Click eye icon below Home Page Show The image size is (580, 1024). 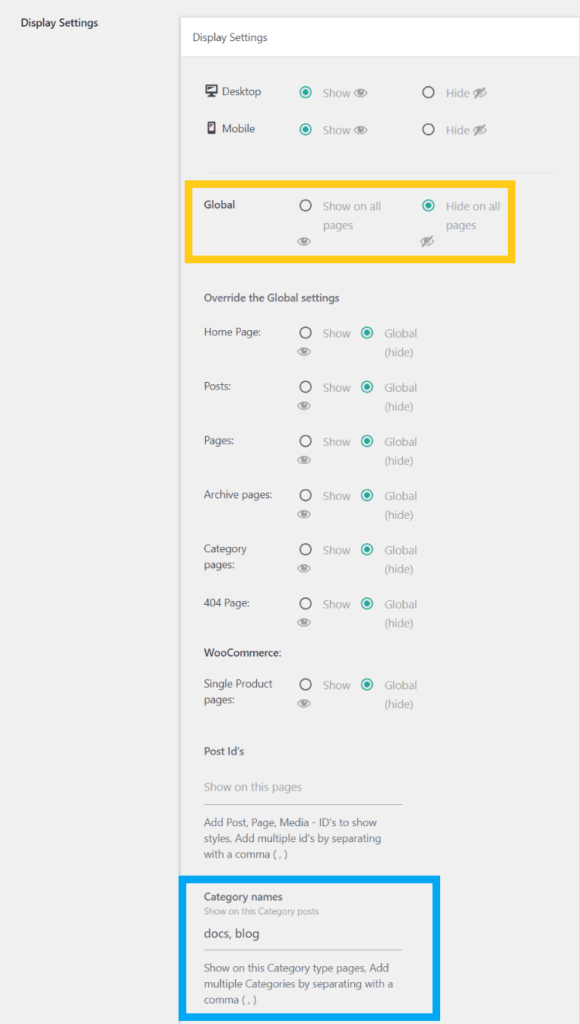pyautogui.click(x=304, y=351)
